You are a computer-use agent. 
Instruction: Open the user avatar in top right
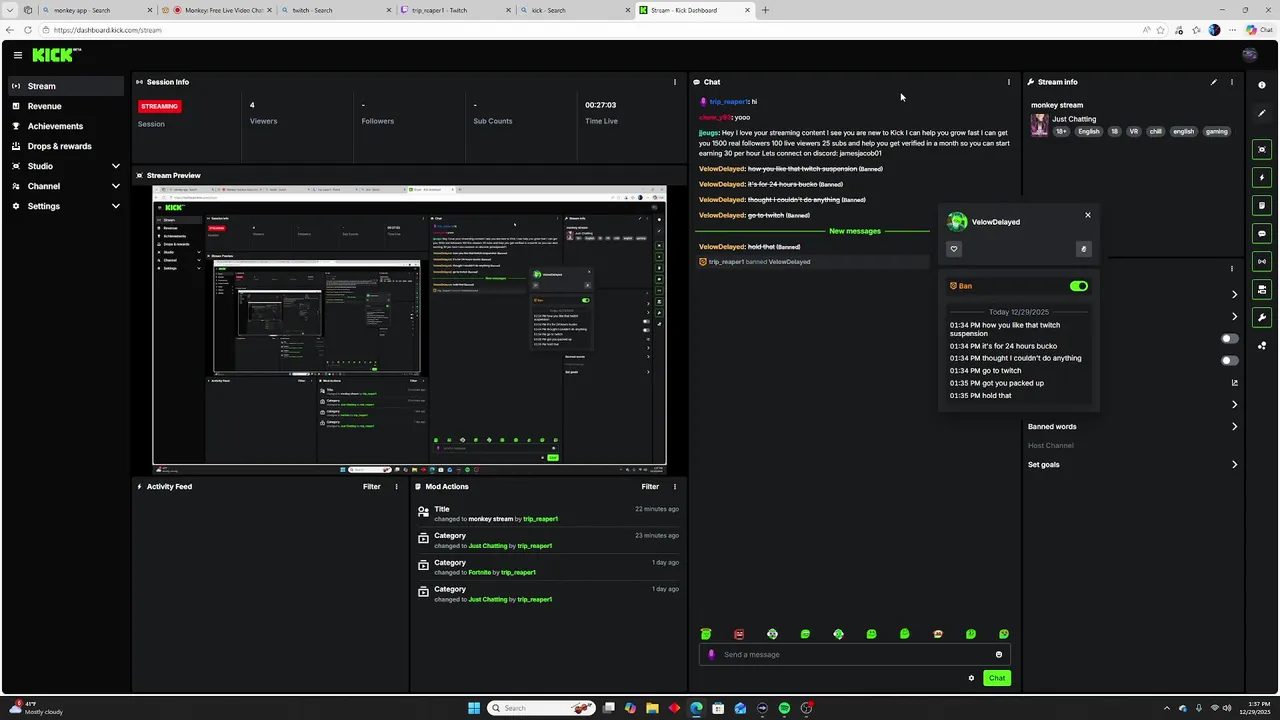[1249, 55]
